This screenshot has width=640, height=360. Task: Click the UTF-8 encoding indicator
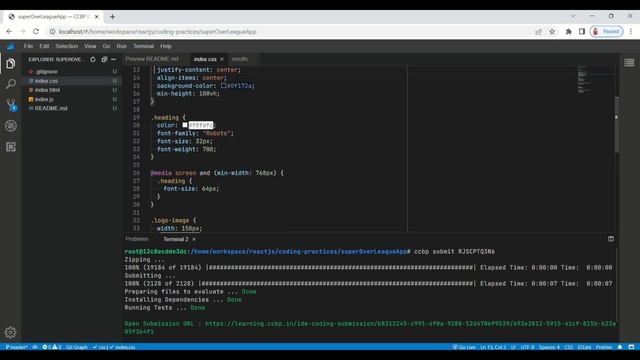pos(527,347)
